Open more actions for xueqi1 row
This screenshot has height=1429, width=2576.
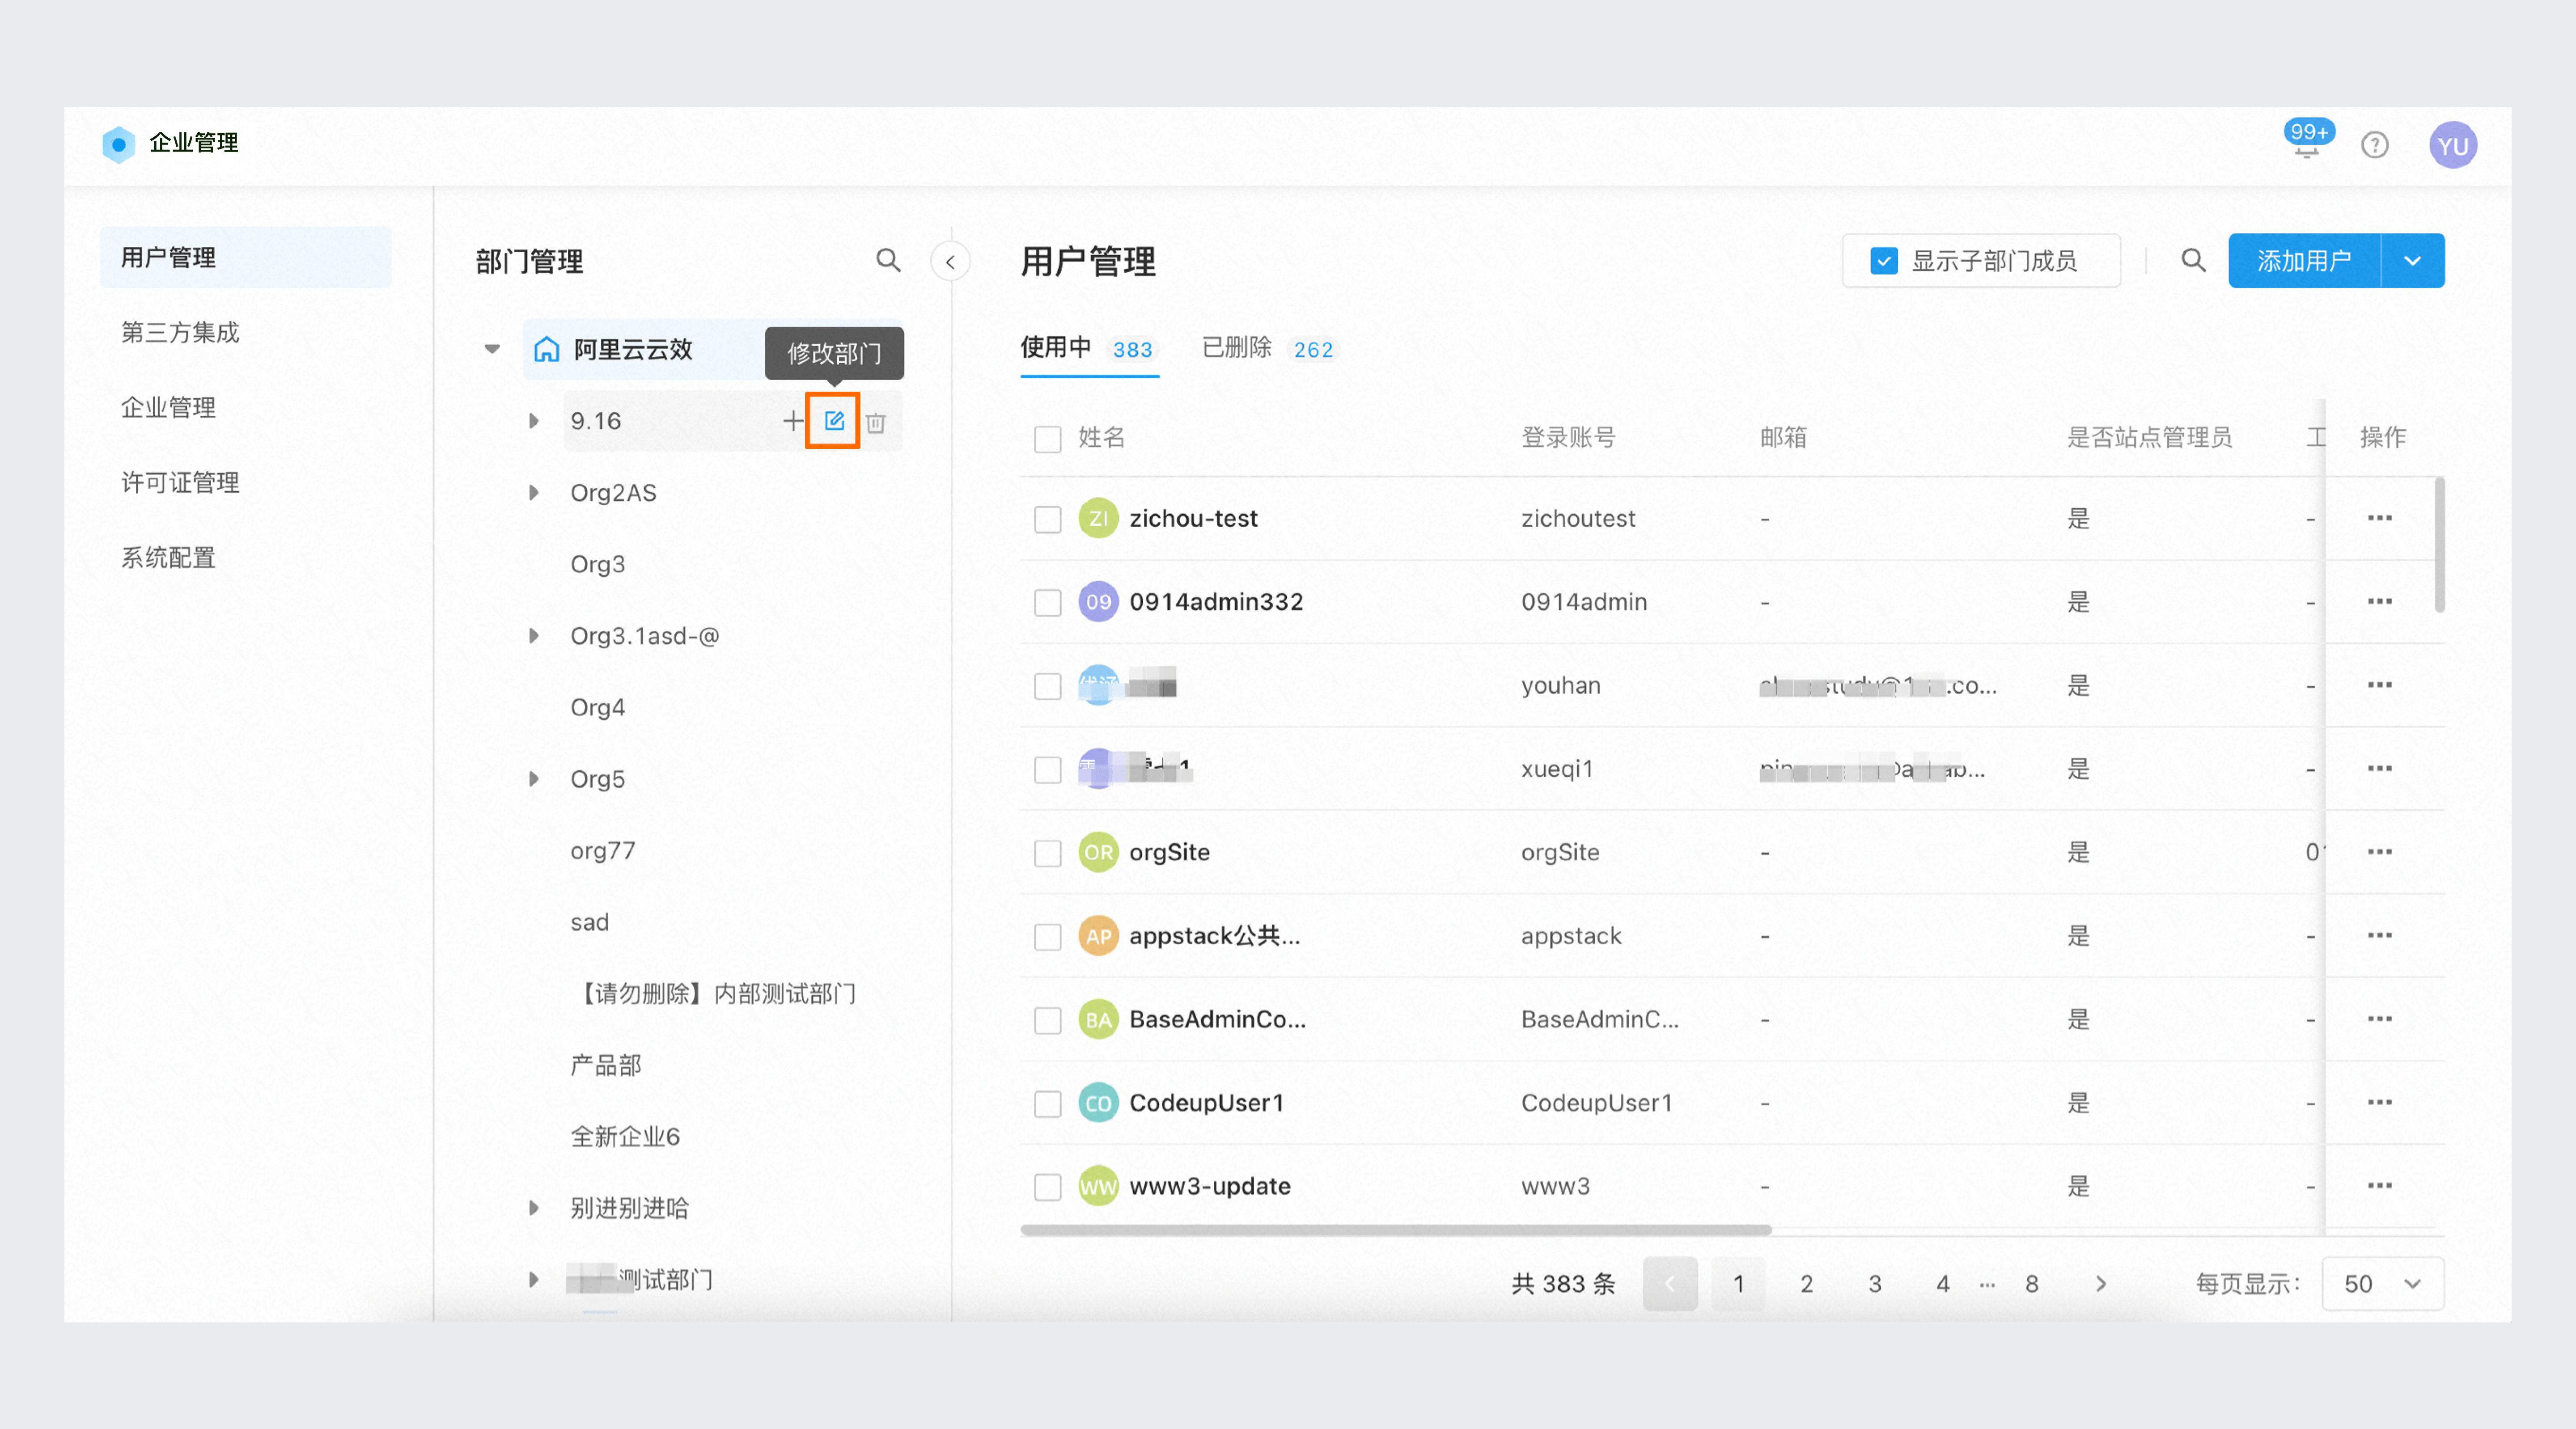click(x=2379, y=768)
